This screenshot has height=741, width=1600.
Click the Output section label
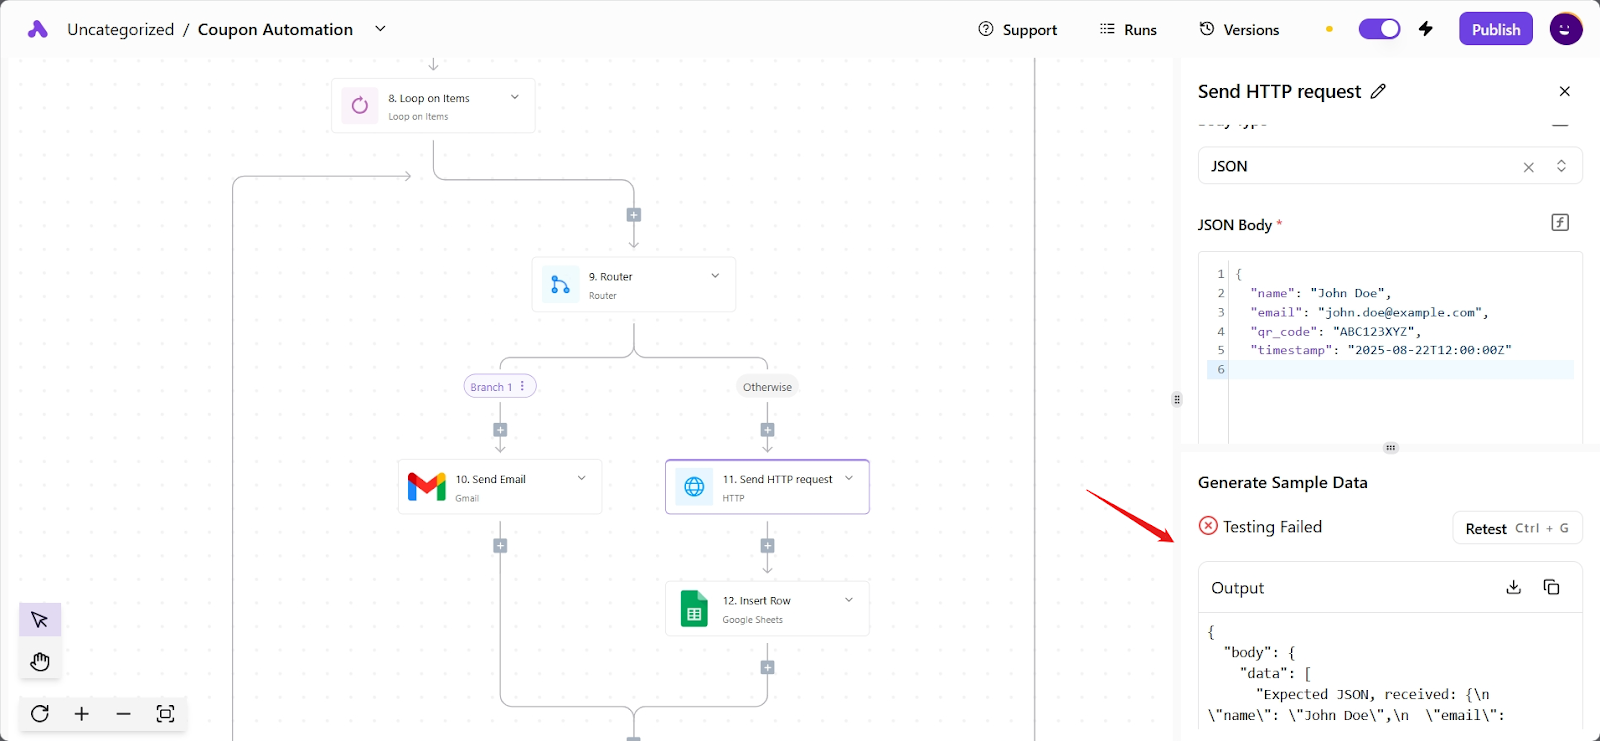(1238, 588)
